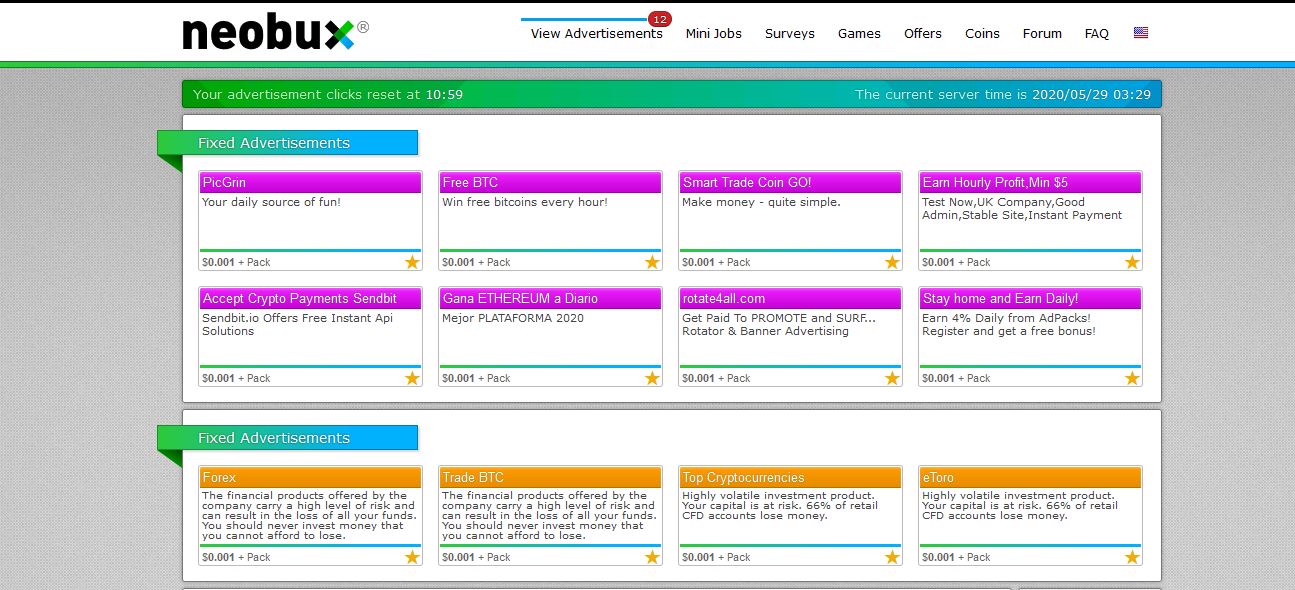The height and width of the screenshot is (590, 1295).
Task: Click the star on rotate4all.com ad
Action: [892, 378]
